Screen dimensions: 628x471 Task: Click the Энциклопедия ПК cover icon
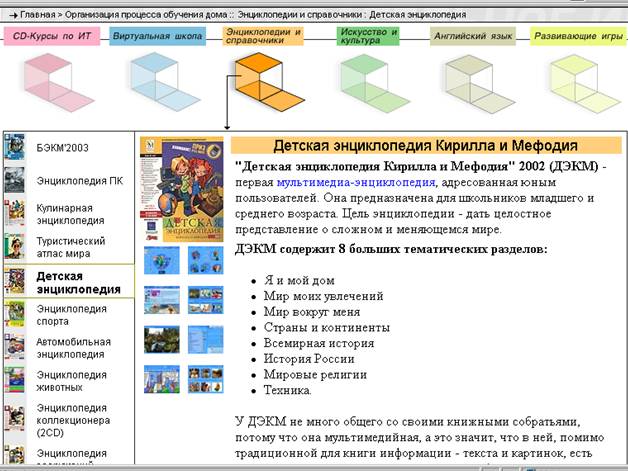(14, 180)
